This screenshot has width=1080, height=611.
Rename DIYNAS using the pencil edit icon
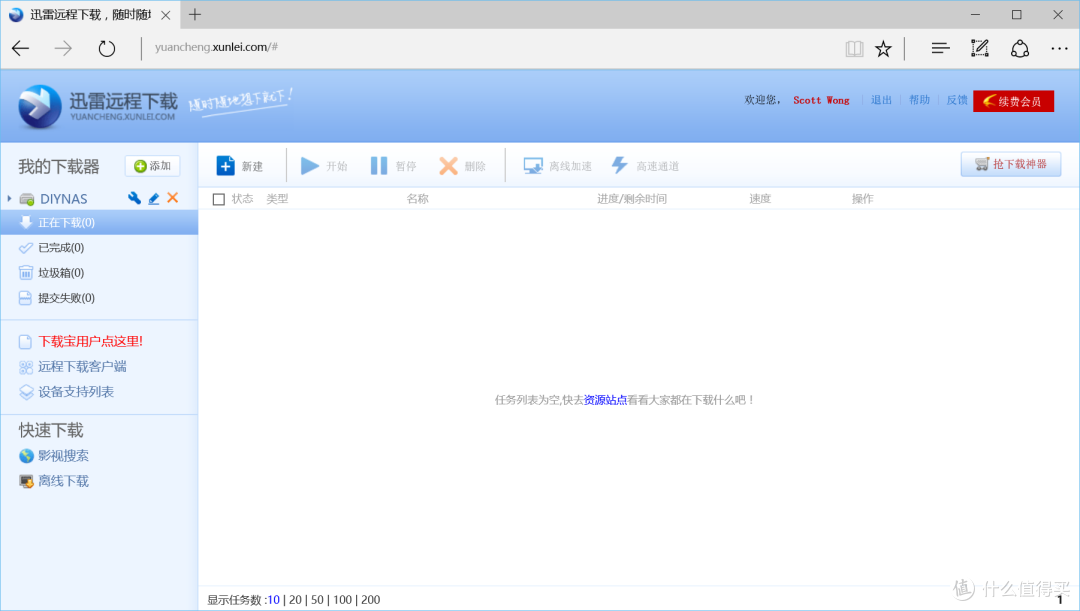pyautogui.click(x=153, y=199)
